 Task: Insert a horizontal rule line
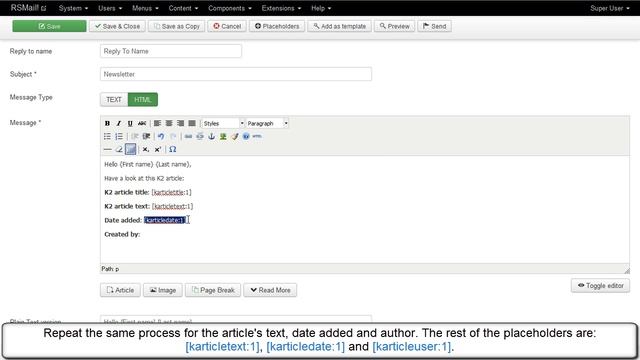click(107, 149)
